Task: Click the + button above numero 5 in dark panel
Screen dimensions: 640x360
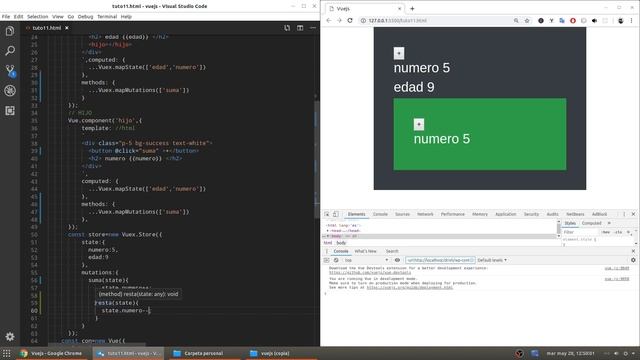Action: coord(399,53)
